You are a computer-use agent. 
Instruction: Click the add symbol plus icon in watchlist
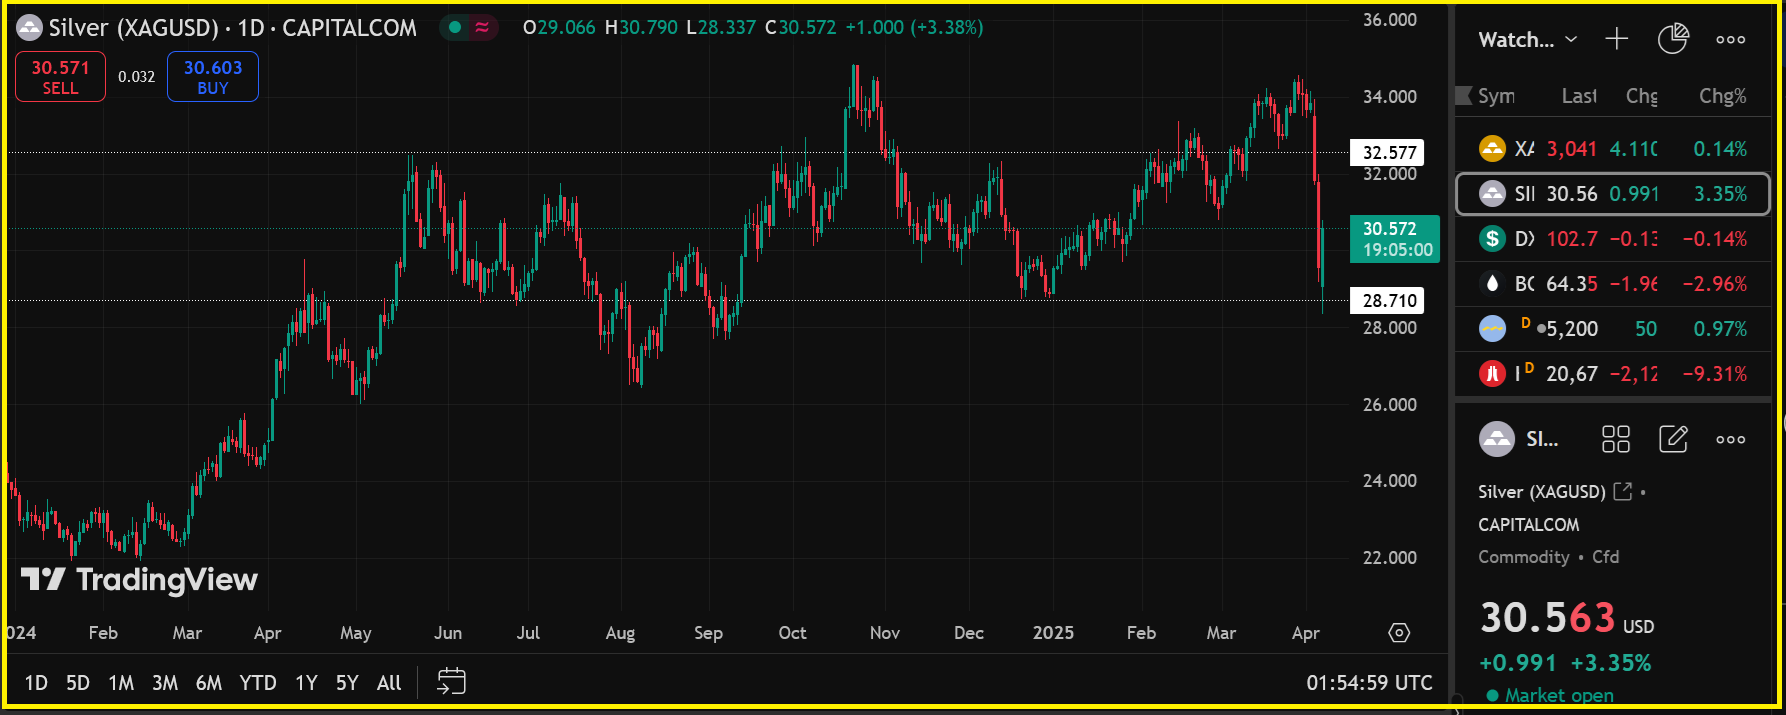[x=1616, y=39]
